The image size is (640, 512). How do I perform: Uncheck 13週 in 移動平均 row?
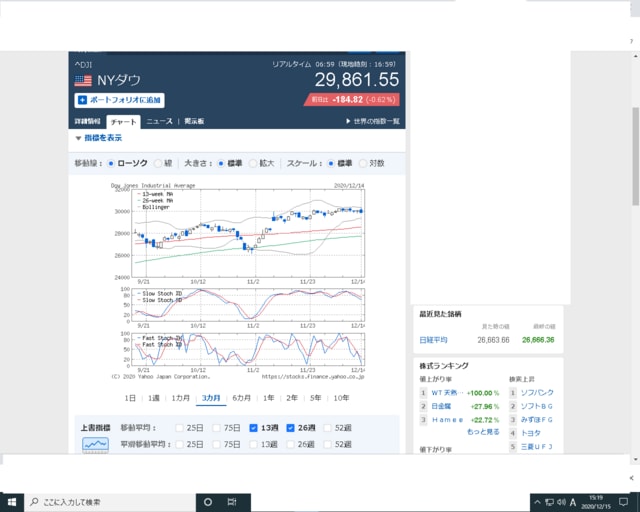pos(253,428)
